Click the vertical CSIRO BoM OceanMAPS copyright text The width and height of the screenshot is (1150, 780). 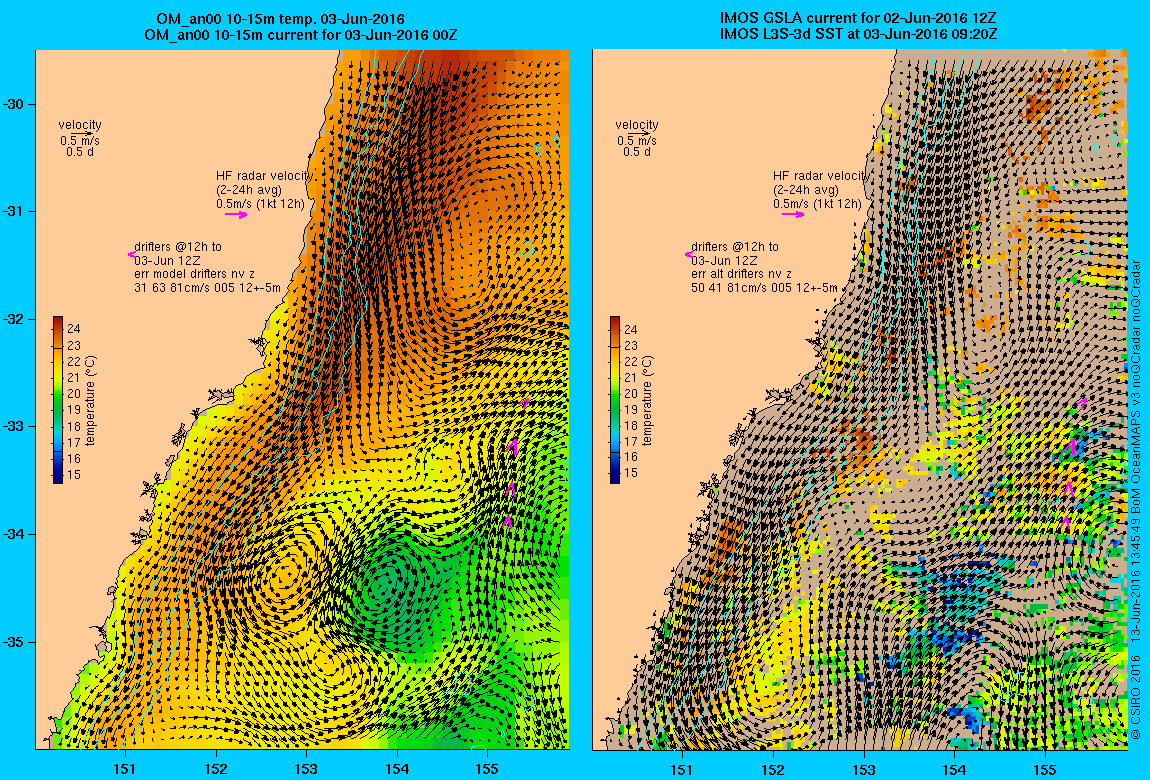[1135, 500]
